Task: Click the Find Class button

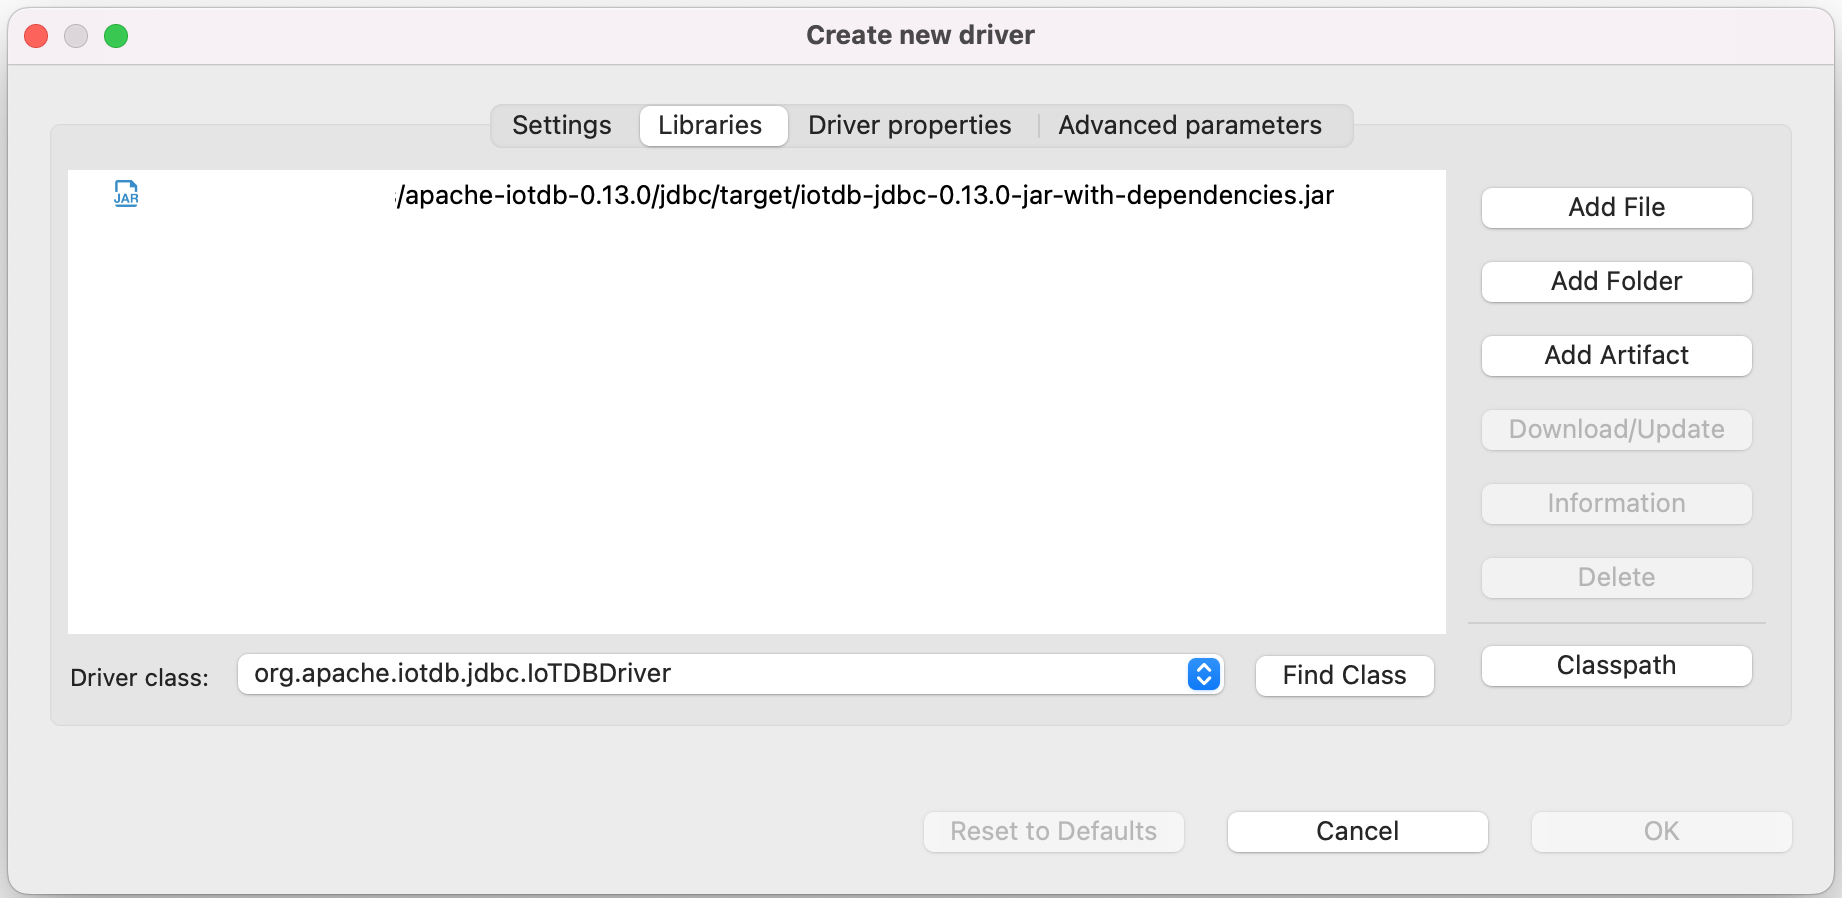Action: [x=1344, y=676]
